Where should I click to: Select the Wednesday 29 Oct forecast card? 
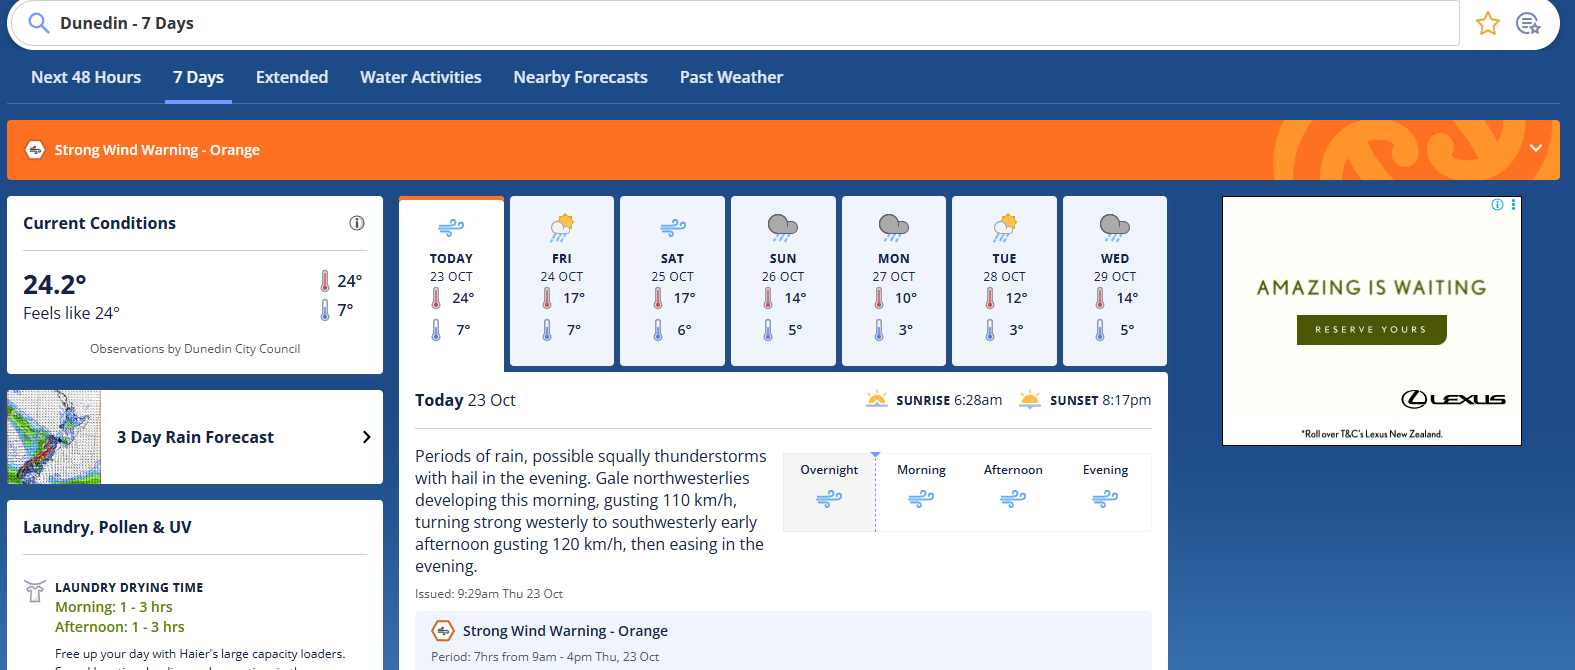coord(1114,281)
